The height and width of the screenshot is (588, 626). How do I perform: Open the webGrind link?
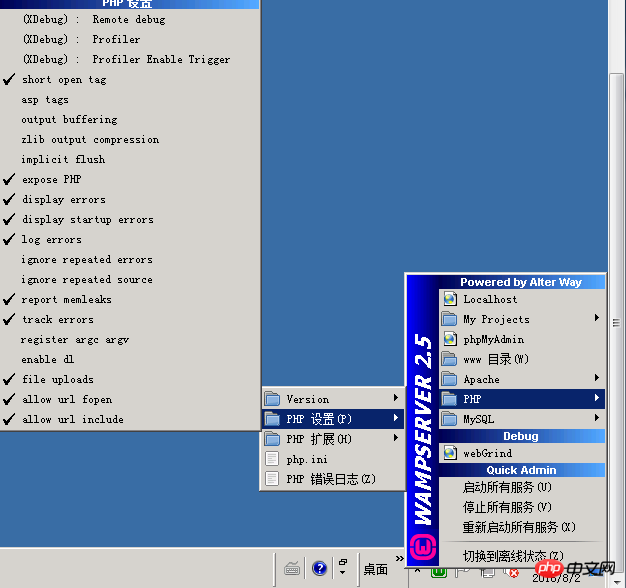[x=522, y=453]
